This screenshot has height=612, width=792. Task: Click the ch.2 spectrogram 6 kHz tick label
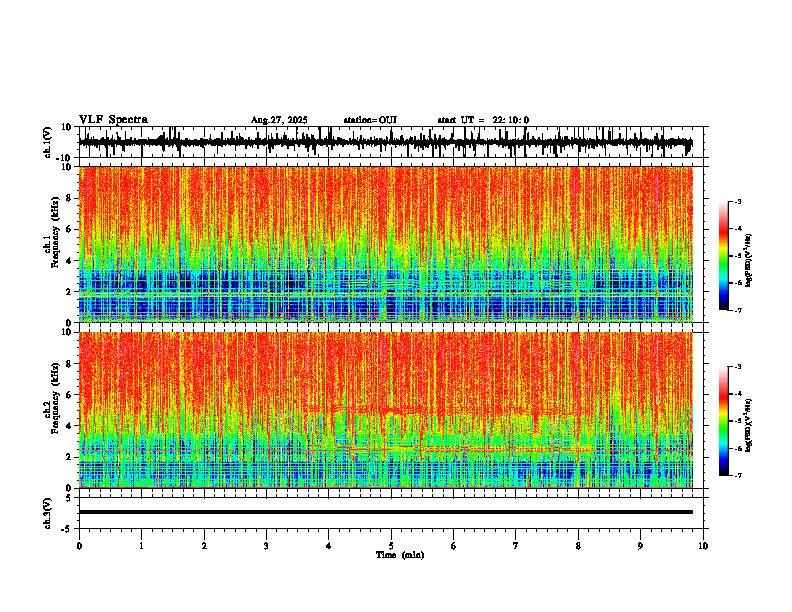click(x=70, y=395)
